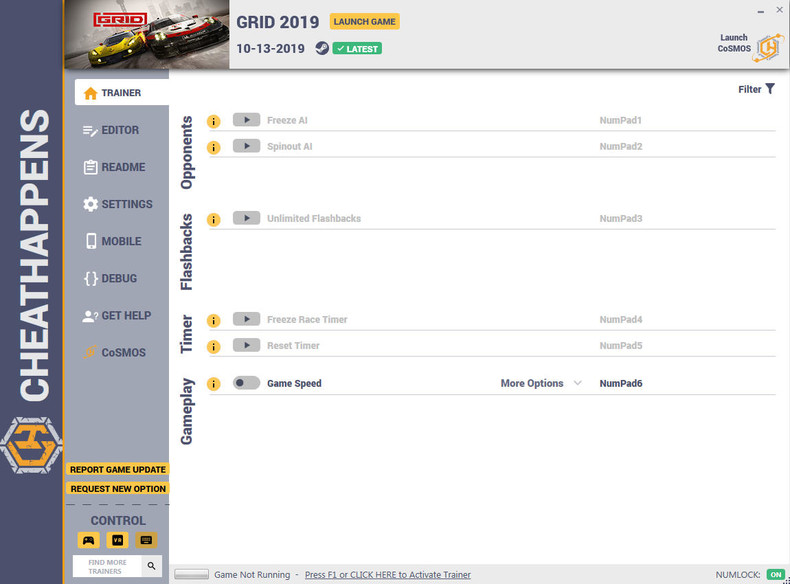790x584 pixels.
Task: Click the Timer category heading
Action: [x=186, y=334]
